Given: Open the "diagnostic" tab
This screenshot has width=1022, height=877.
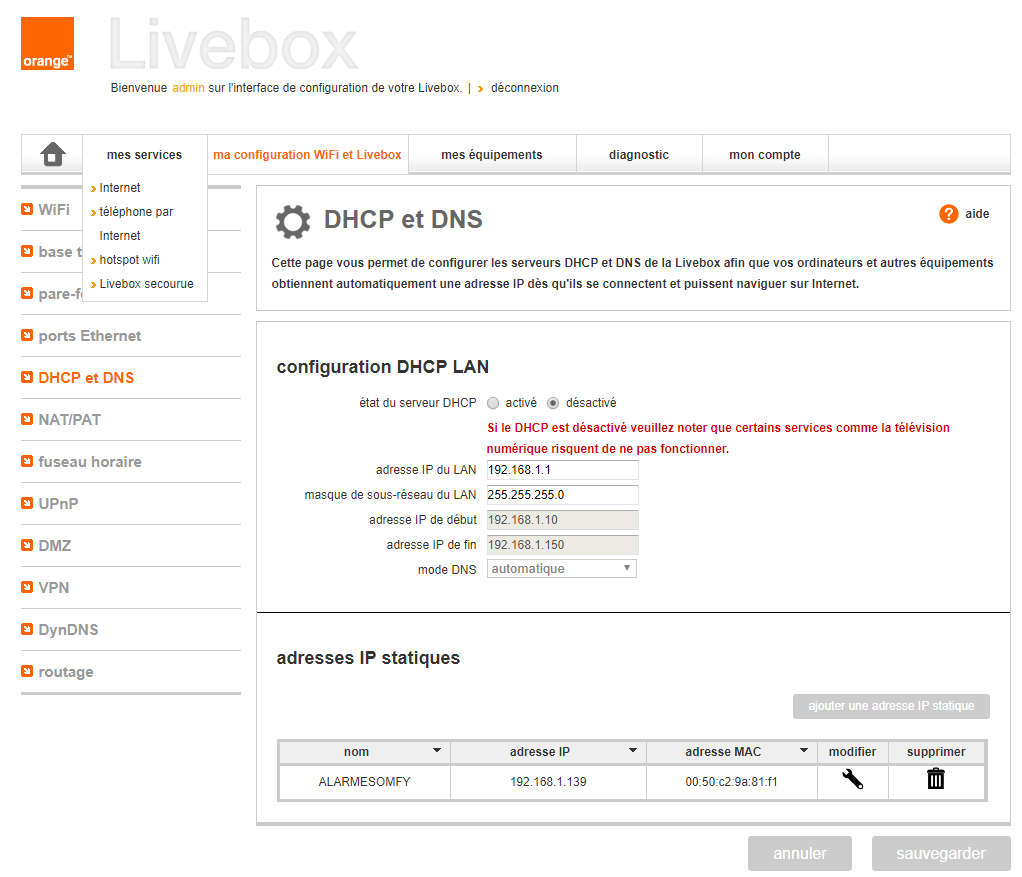Looking at the screenshot, I should 638,155.
